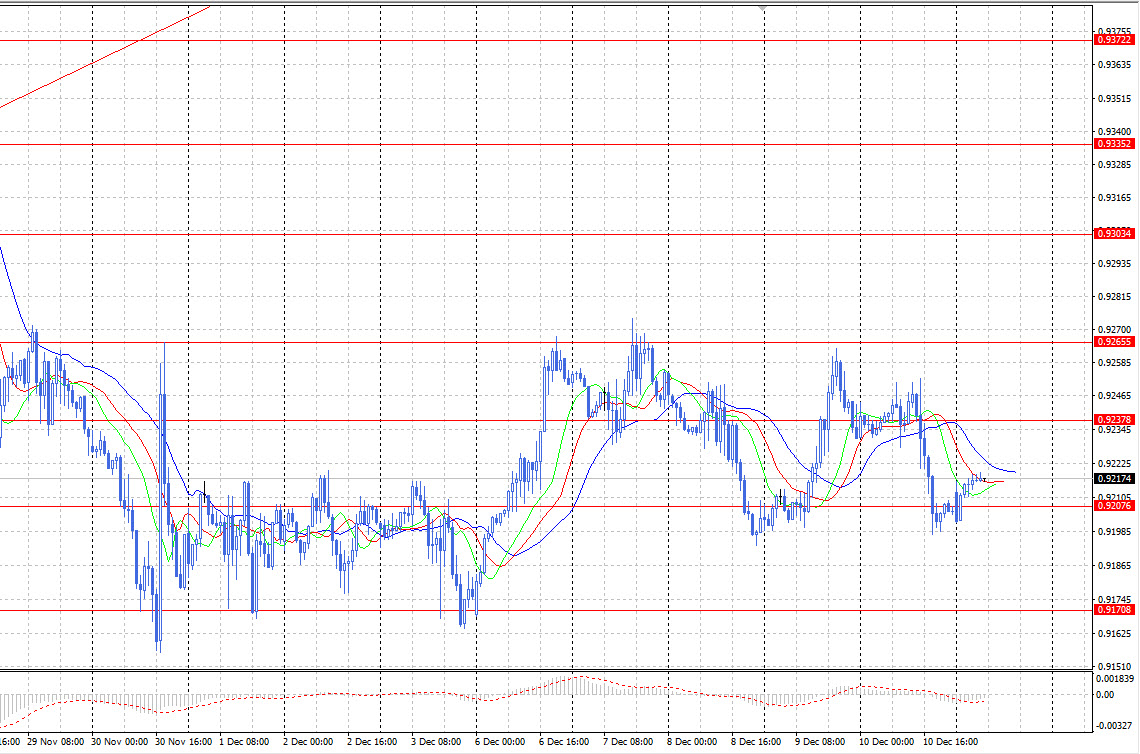Click price scale value 0.92465

[x=1115, y=396]
